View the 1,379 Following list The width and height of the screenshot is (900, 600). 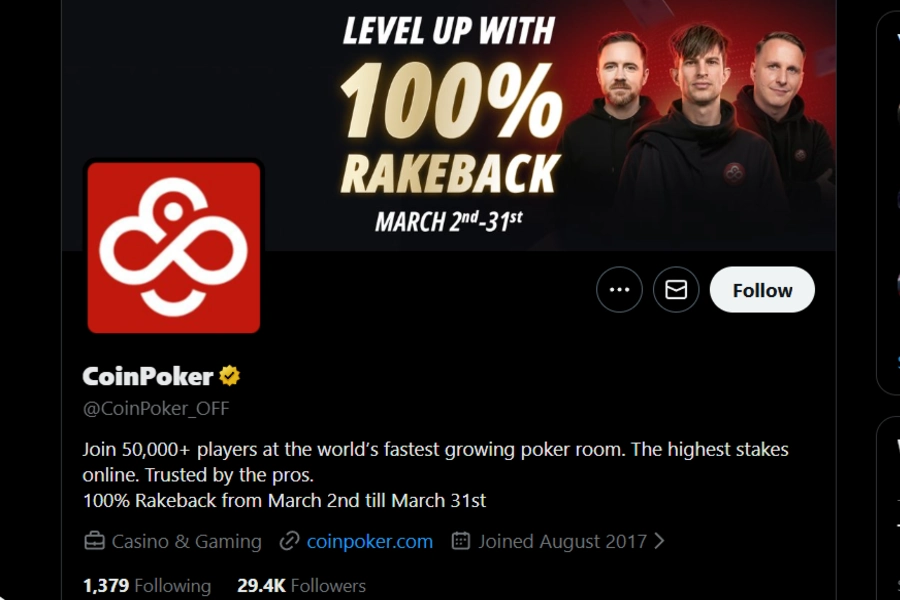(x=147, y=586)
